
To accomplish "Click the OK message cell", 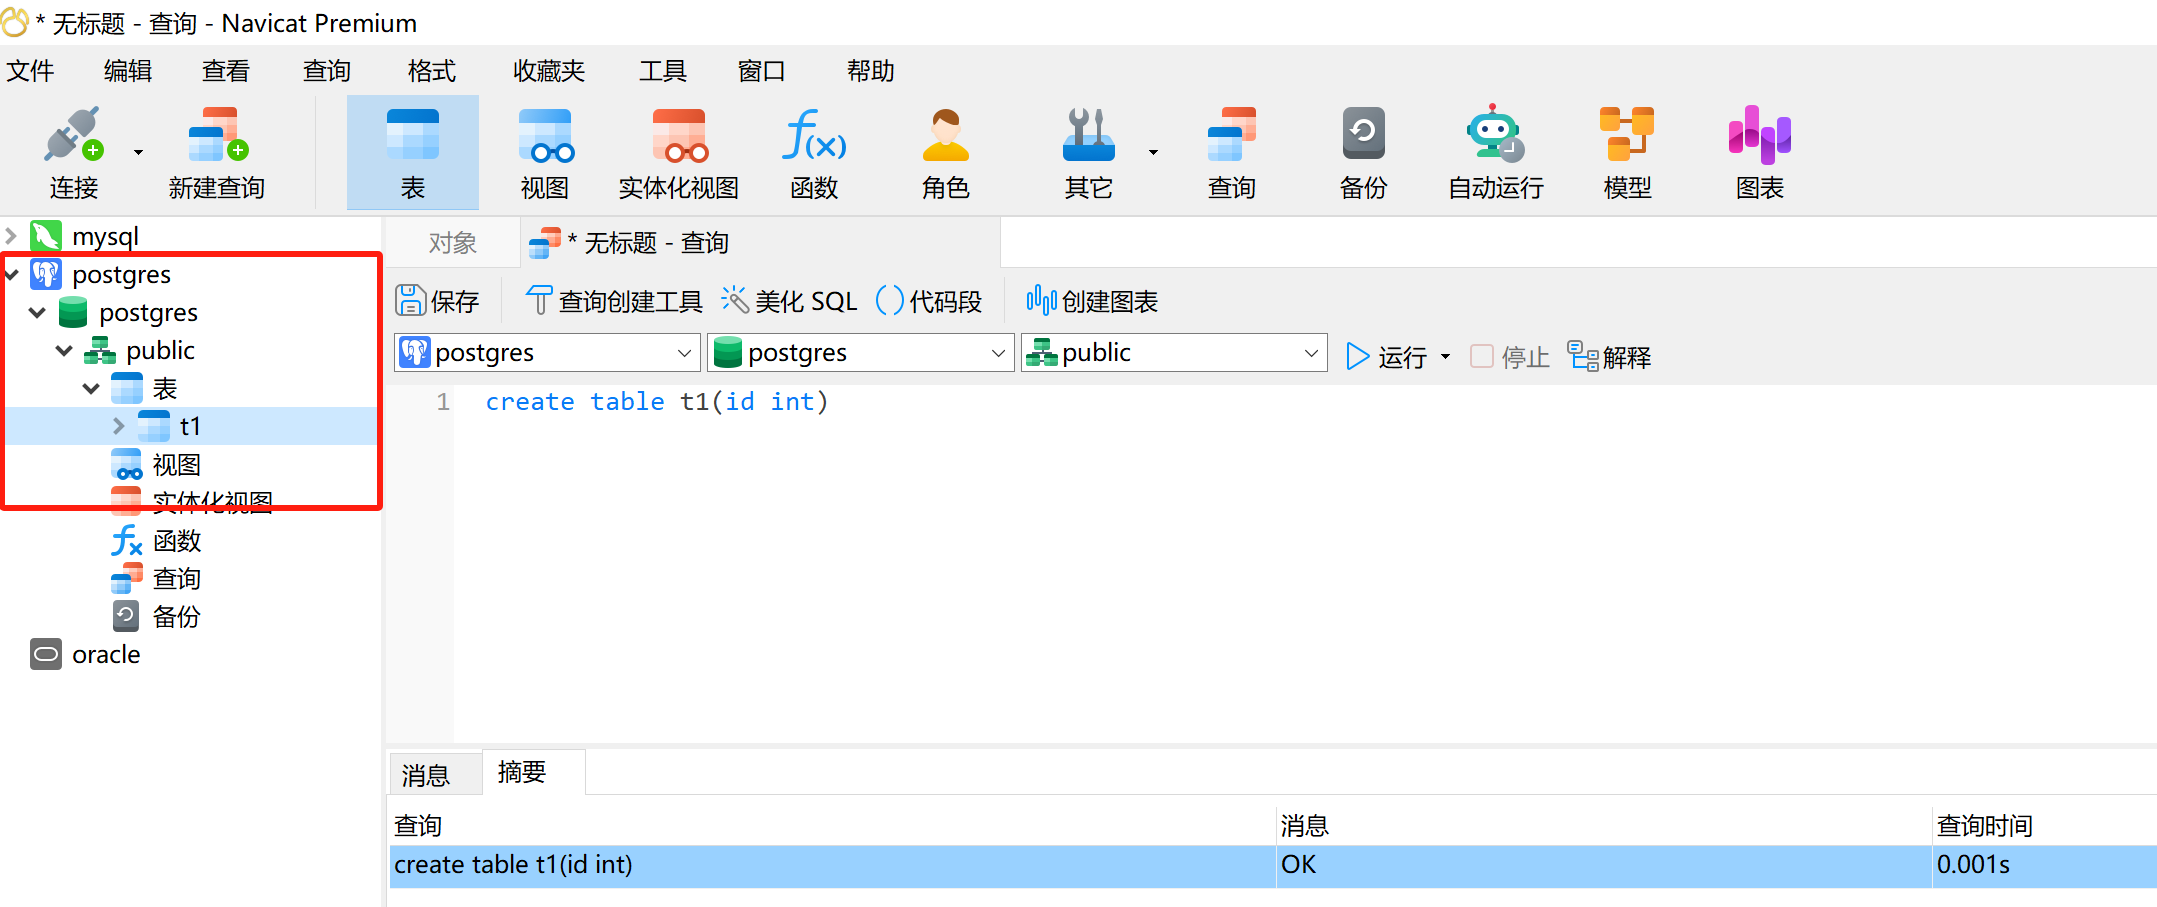I will pos(1604,865).
